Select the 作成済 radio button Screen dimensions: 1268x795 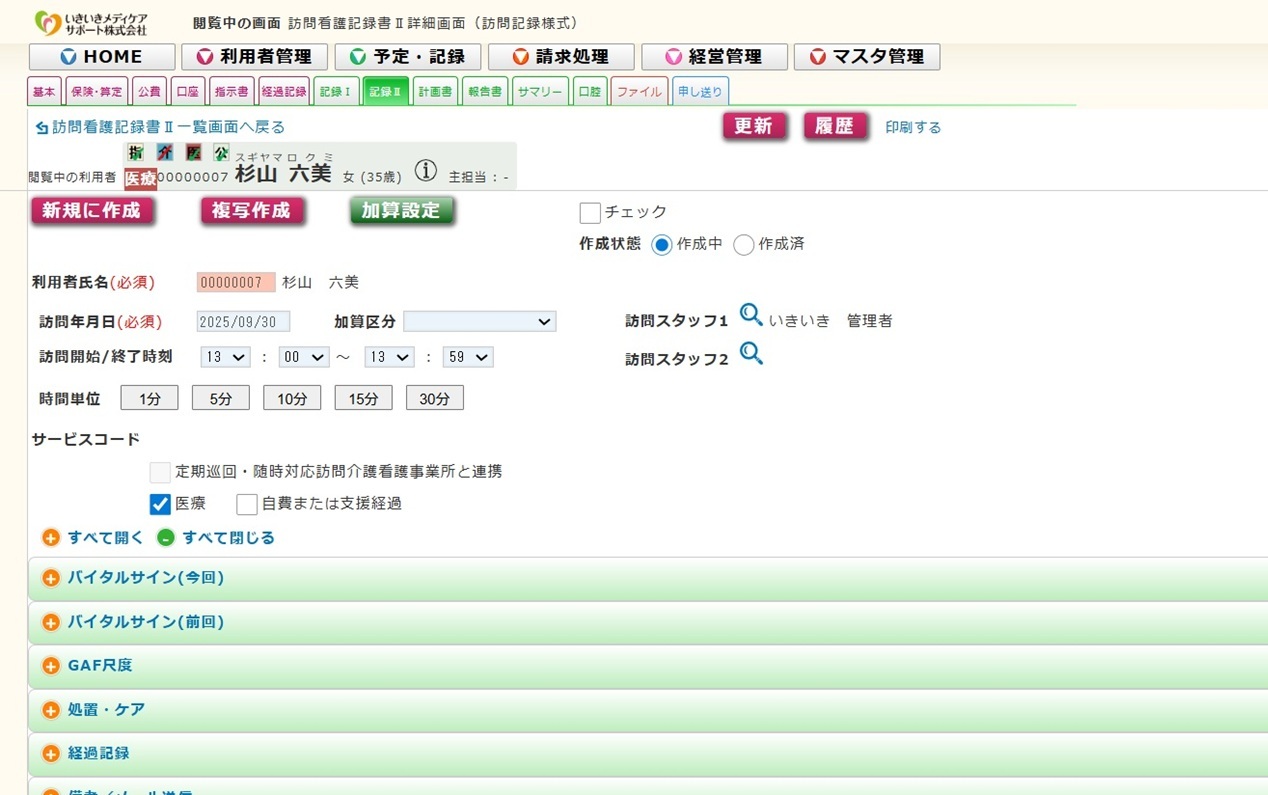(x=743, y=245)
